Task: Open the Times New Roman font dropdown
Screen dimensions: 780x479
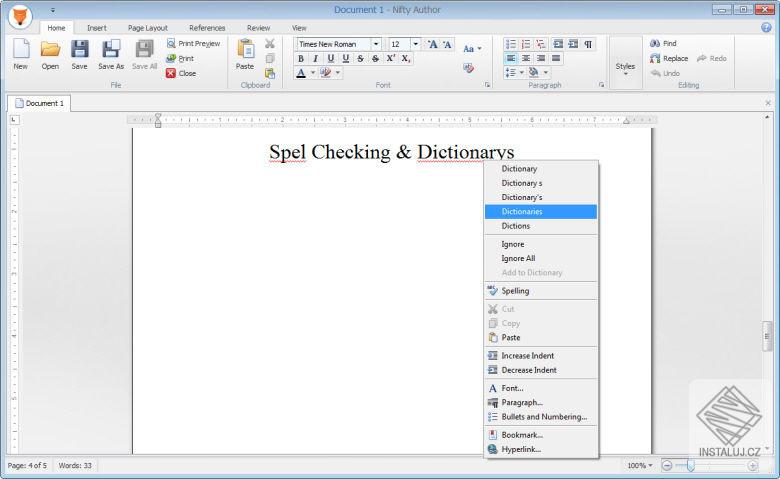Action: [x=376, y=44]
